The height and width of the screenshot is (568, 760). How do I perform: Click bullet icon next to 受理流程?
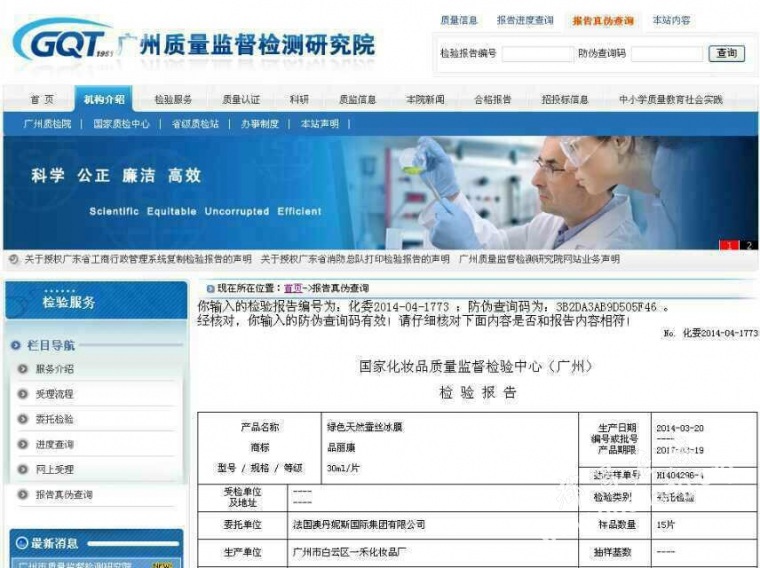tap(22, 394)
